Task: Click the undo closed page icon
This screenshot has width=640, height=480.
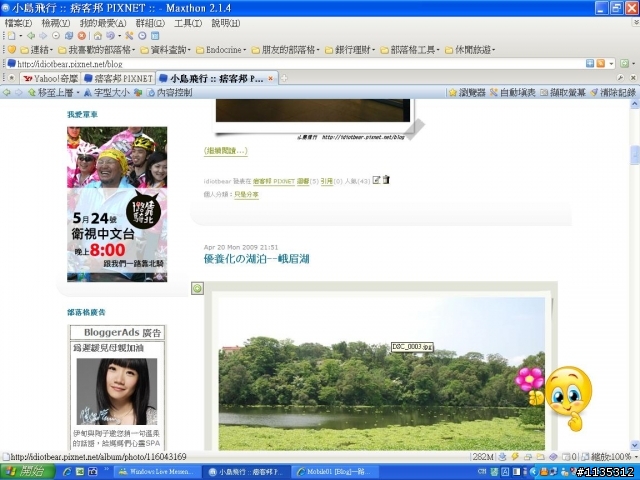Action: pos(110,36)
